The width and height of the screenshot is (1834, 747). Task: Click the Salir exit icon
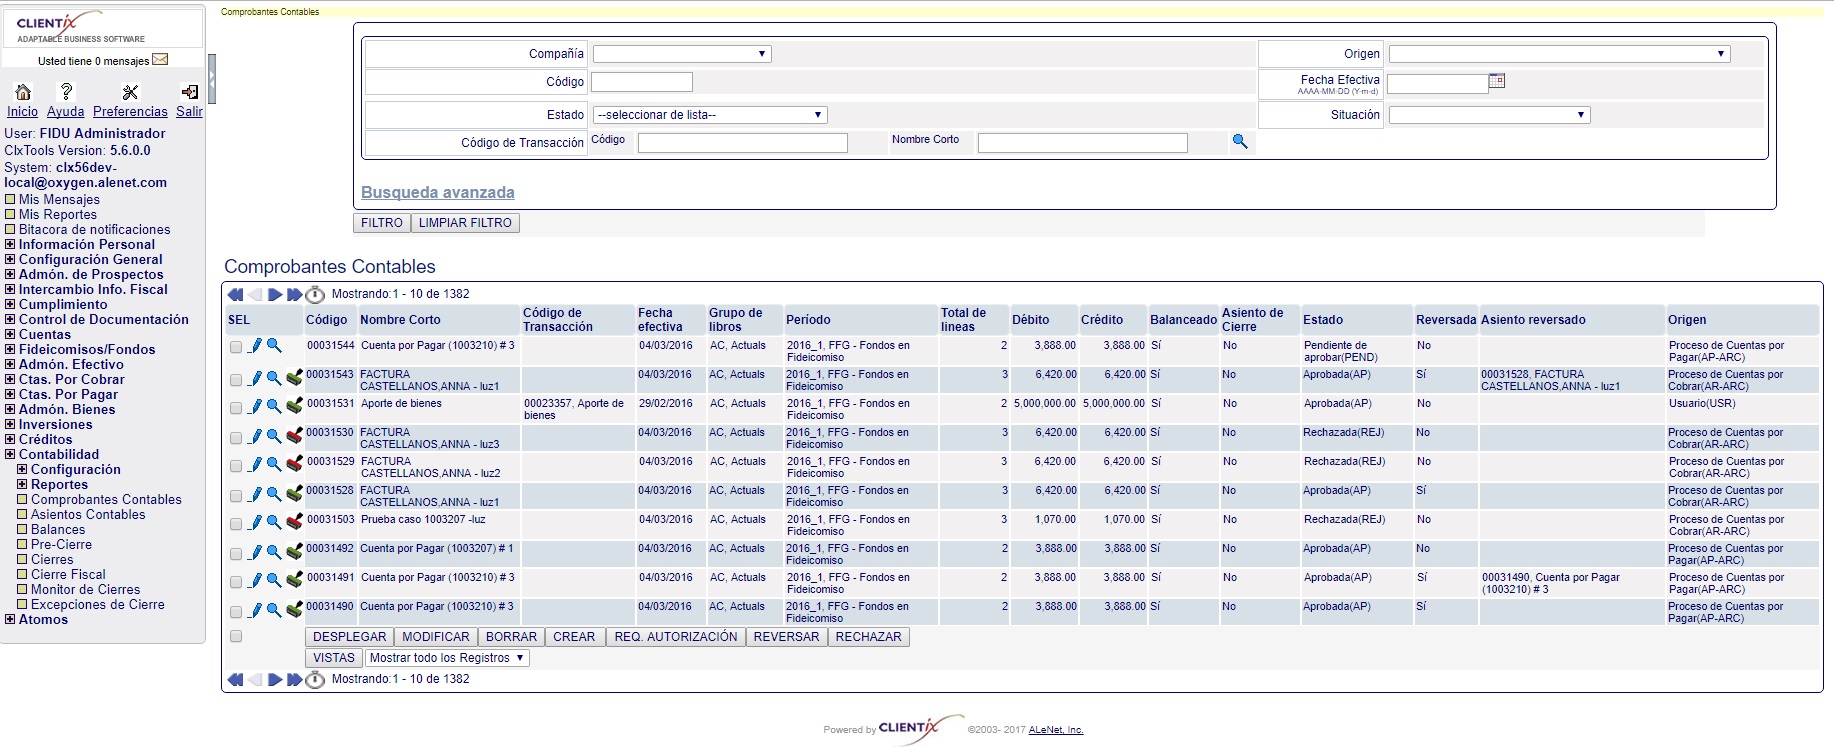(189, 92)
